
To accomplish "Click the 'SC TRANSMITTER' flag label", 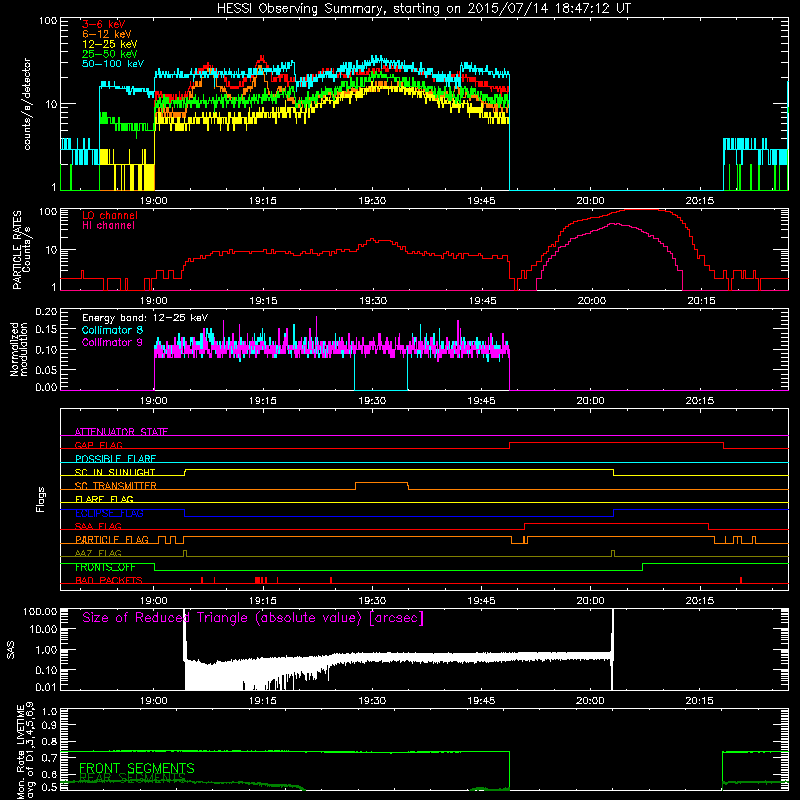I will click(x=116, y=486).
